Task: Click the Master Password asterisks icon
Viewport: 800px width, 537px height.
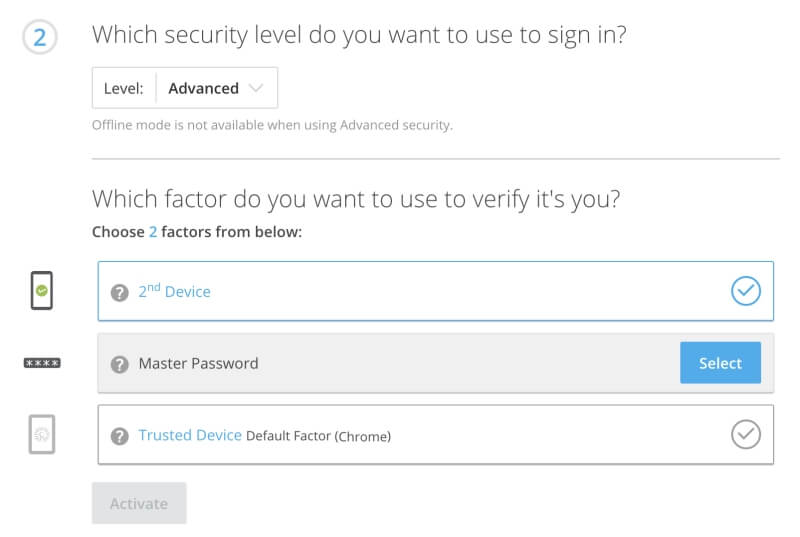Action: pyautogui.click(x=42, y=363)
